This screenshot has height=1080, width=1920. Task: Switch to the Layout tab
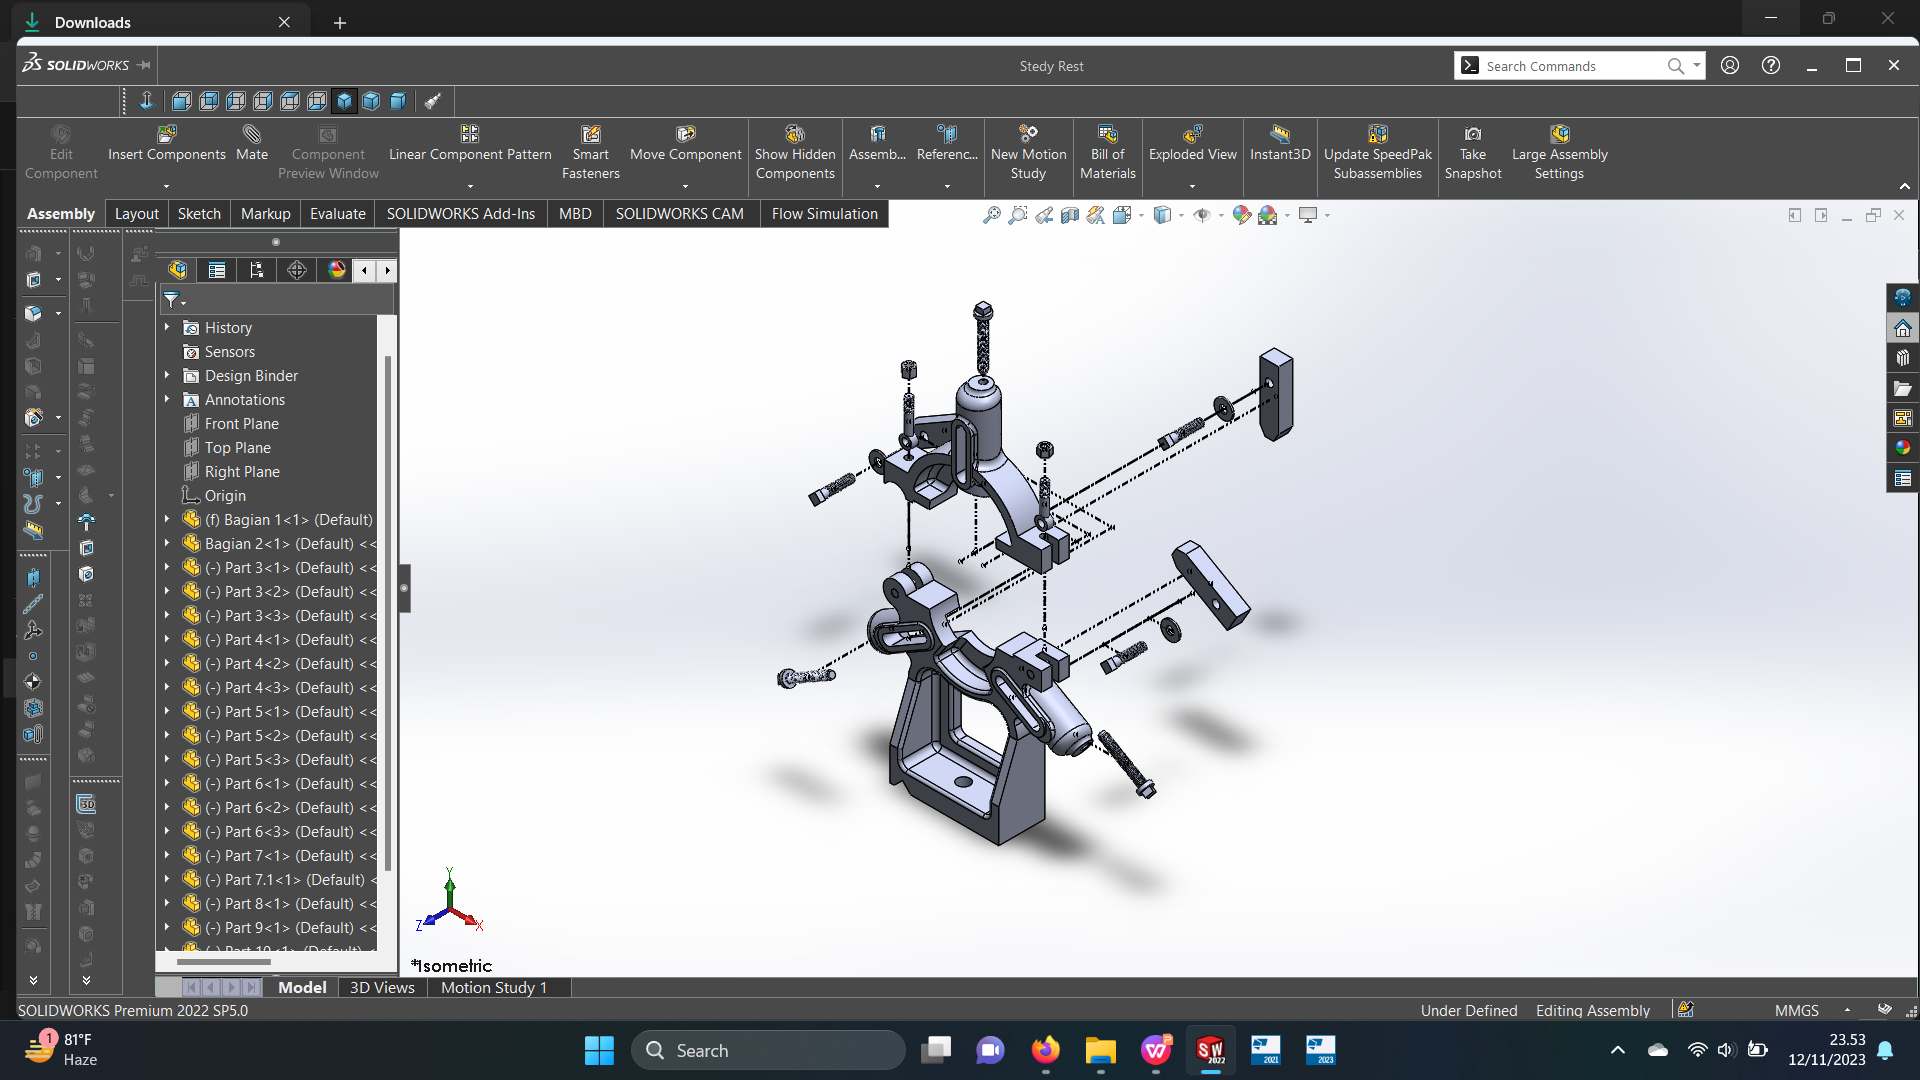pyautogui.click(x=137, y=214)
